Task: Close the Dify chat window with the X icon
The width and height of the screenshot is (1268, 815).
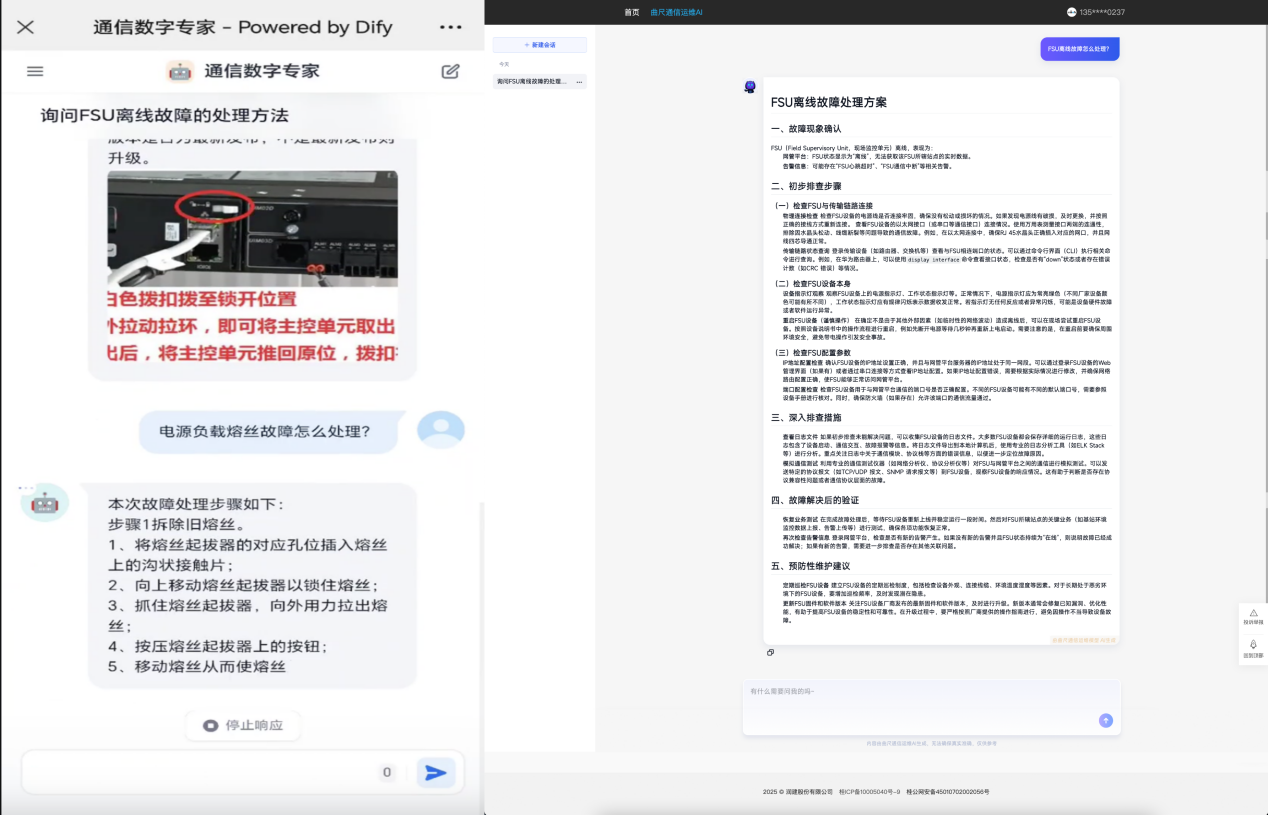Action: (x=26, y=27)
